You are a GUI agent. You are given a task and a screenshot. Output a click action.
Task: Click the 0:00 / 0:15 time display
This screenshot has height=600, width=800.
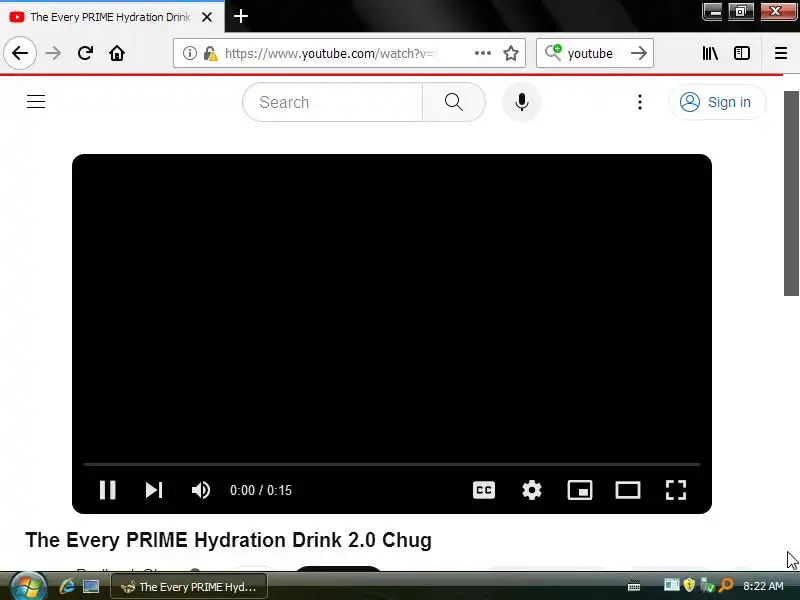pos(261,490)
